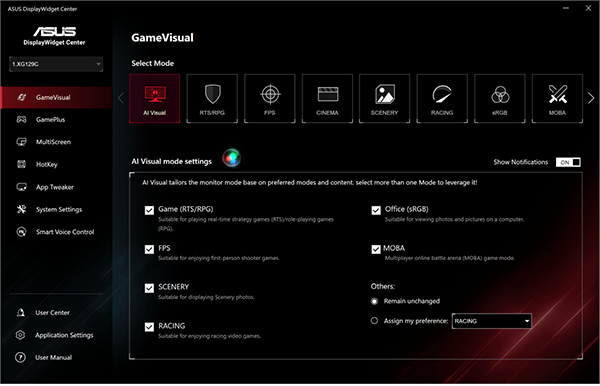Activate the RACING speedometer mode
This screenshot has width=600, height=386.
click(442, 98)
